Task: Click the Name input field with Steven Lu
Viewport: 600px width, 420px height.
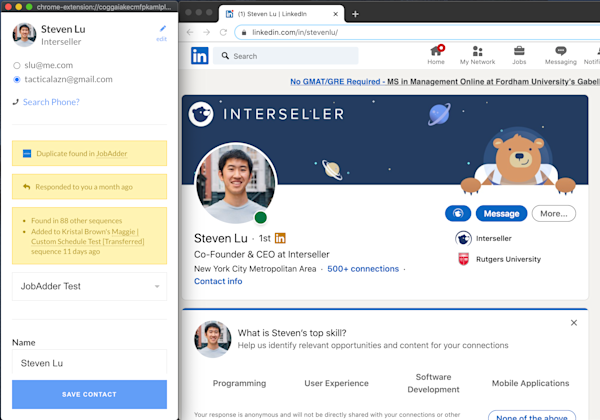Action: click(x=90, y=363)
